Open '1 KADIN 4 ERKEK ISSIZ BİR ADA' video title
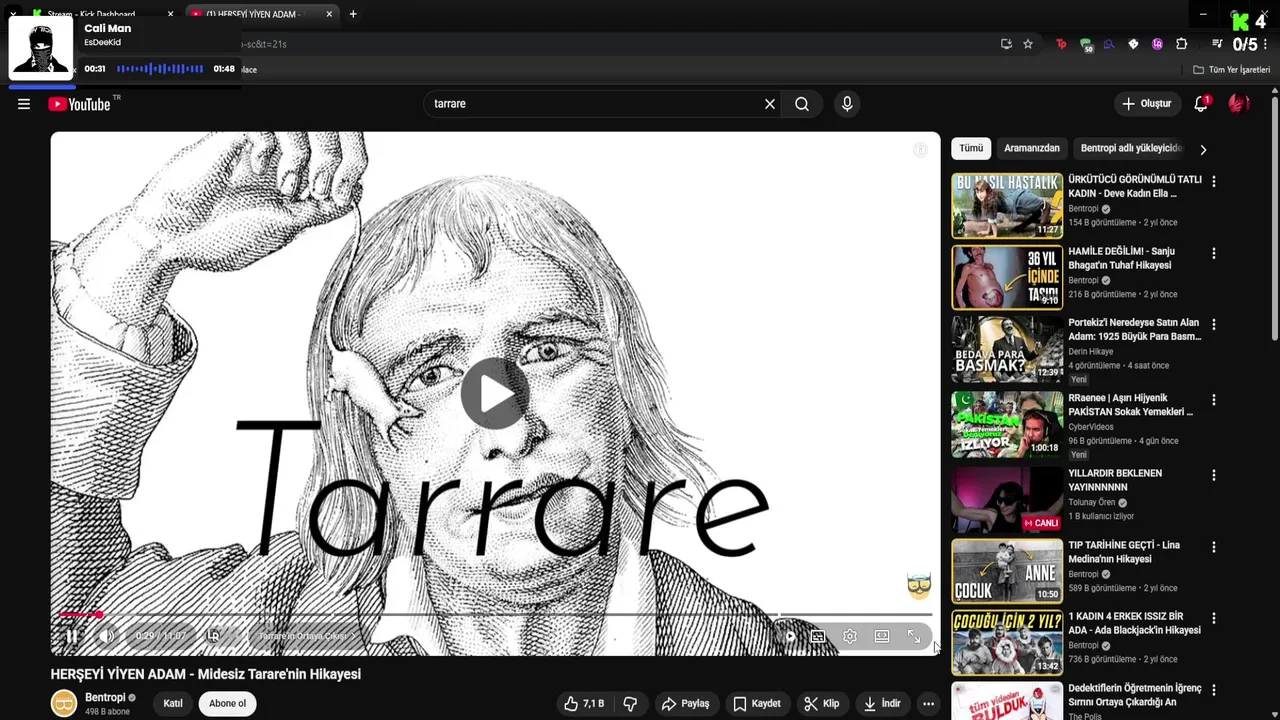 pyautogui.click(x=1134, y=623)
